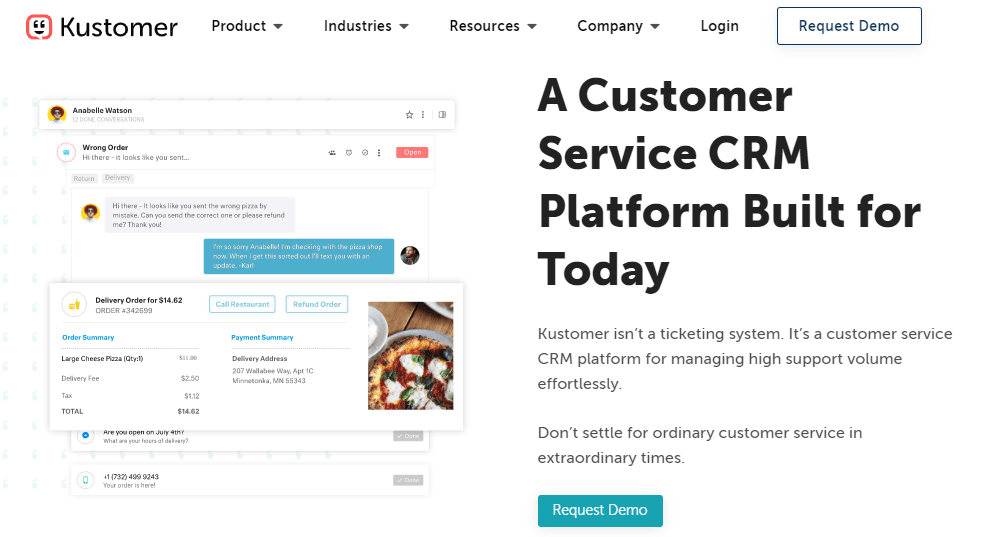Open the Wrong Order conversation overflow menu
Image resolution: width=983 pixels, height=537 pixels.
coord(379,153)
